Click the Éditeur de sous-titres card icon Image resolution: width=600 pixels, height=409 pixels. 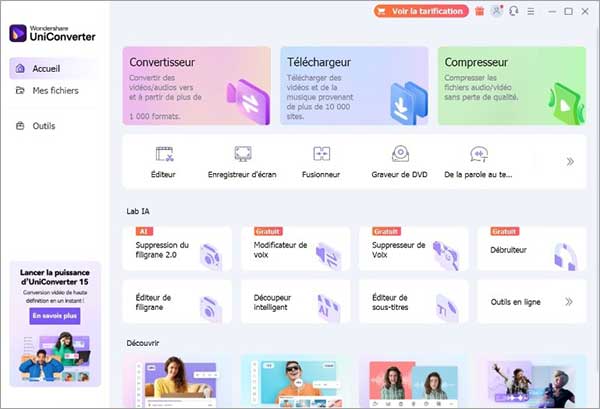coord(447,308)
